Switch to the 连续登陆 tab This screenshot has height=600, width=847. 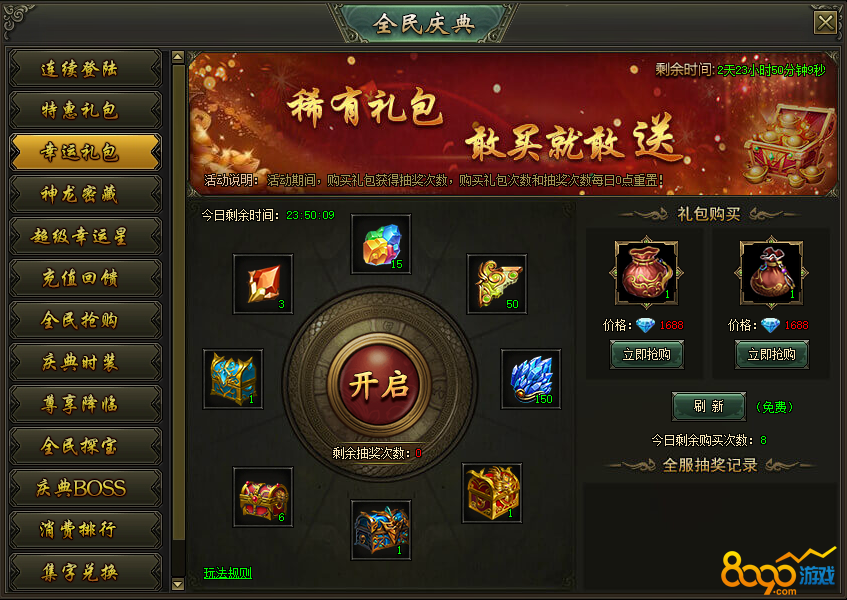pos(85,69)
